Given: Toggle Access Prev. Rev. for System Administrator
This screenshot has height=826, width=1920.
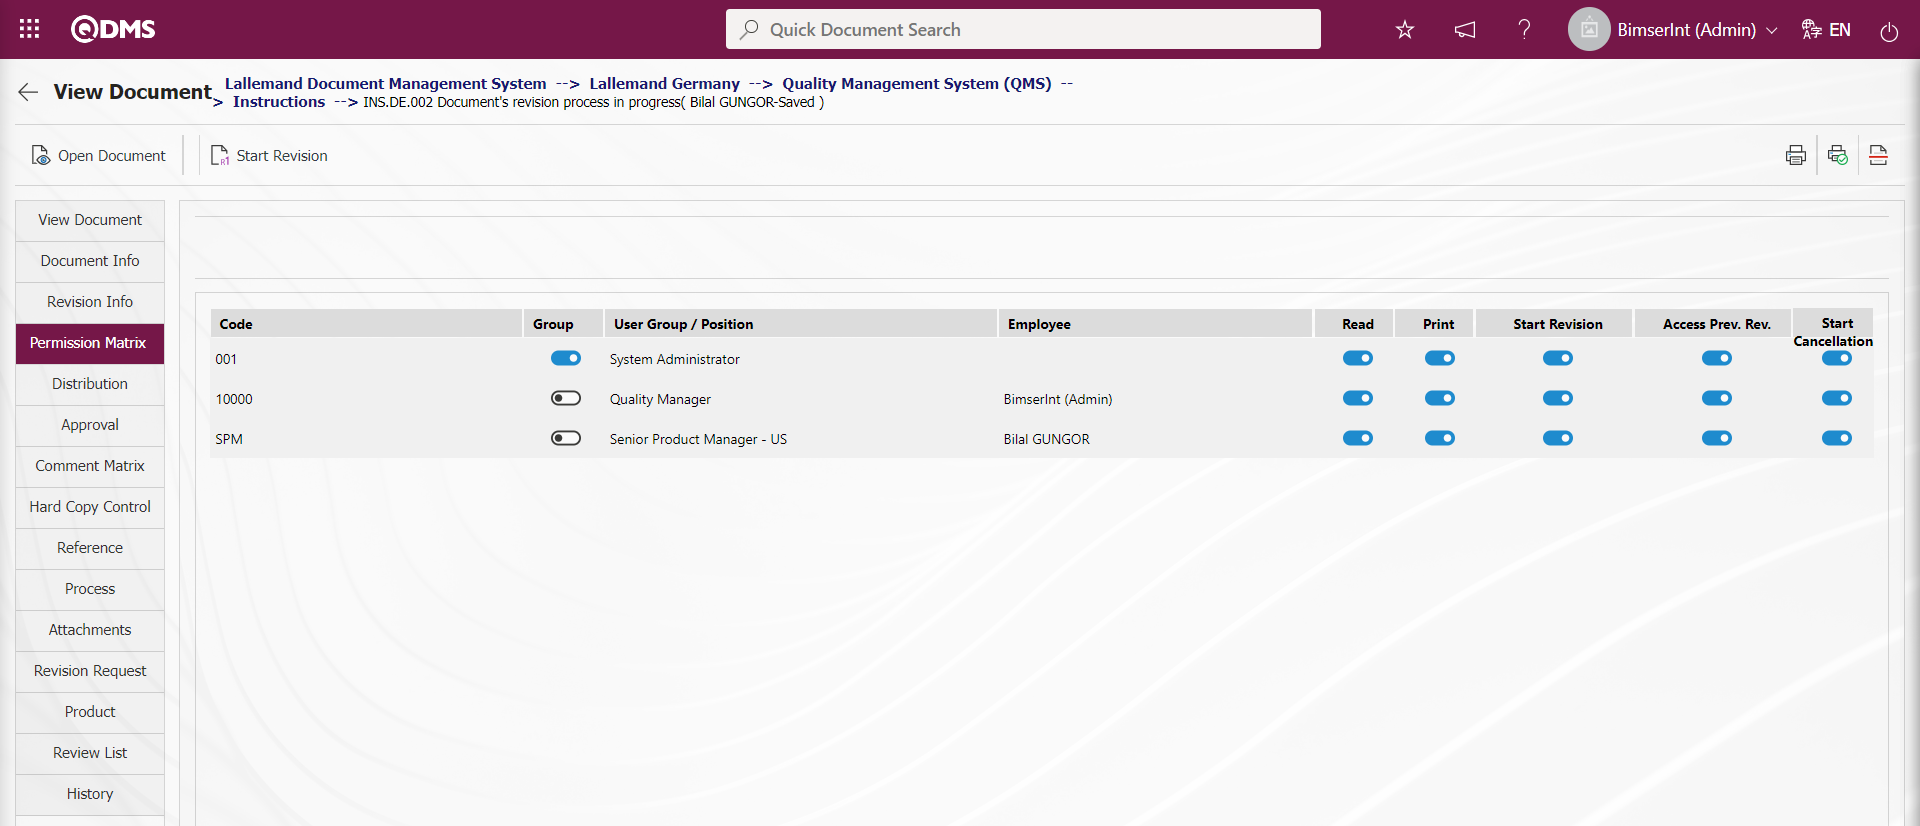Looking at the screenshot, I should click(1717, 358).
